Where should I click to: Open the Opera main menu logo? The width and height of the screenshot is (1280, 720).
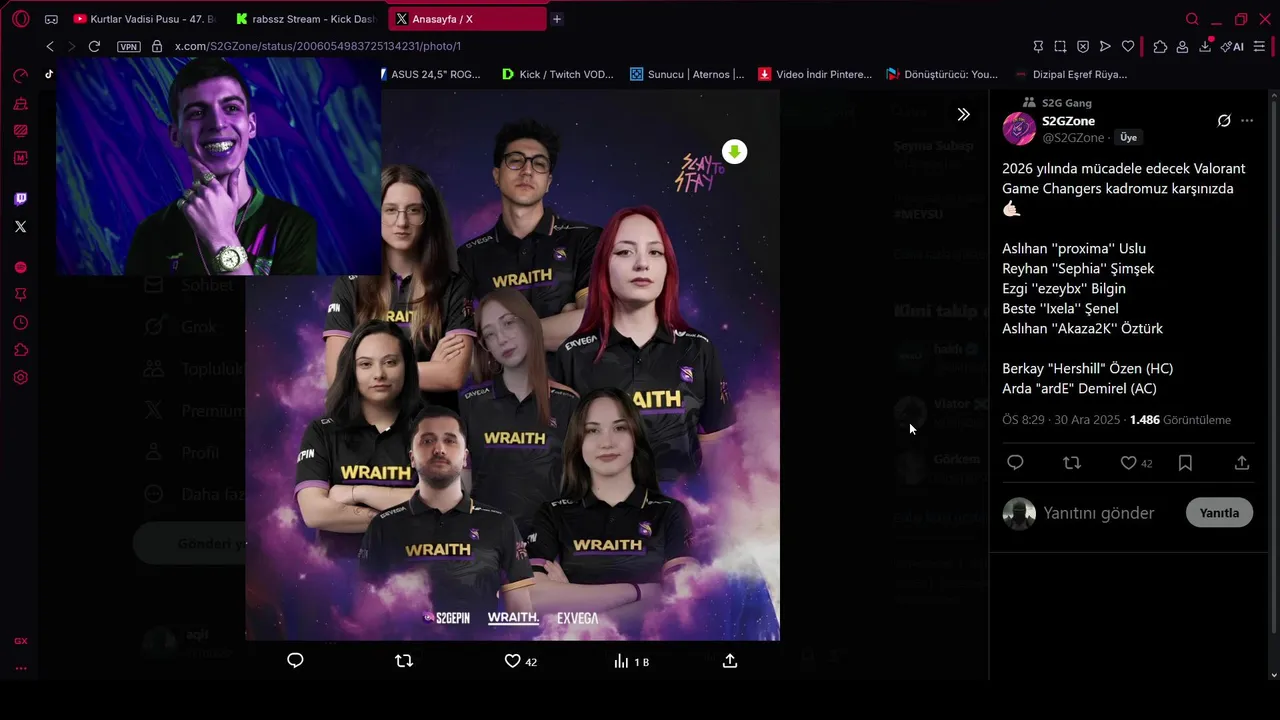[21, 19]
